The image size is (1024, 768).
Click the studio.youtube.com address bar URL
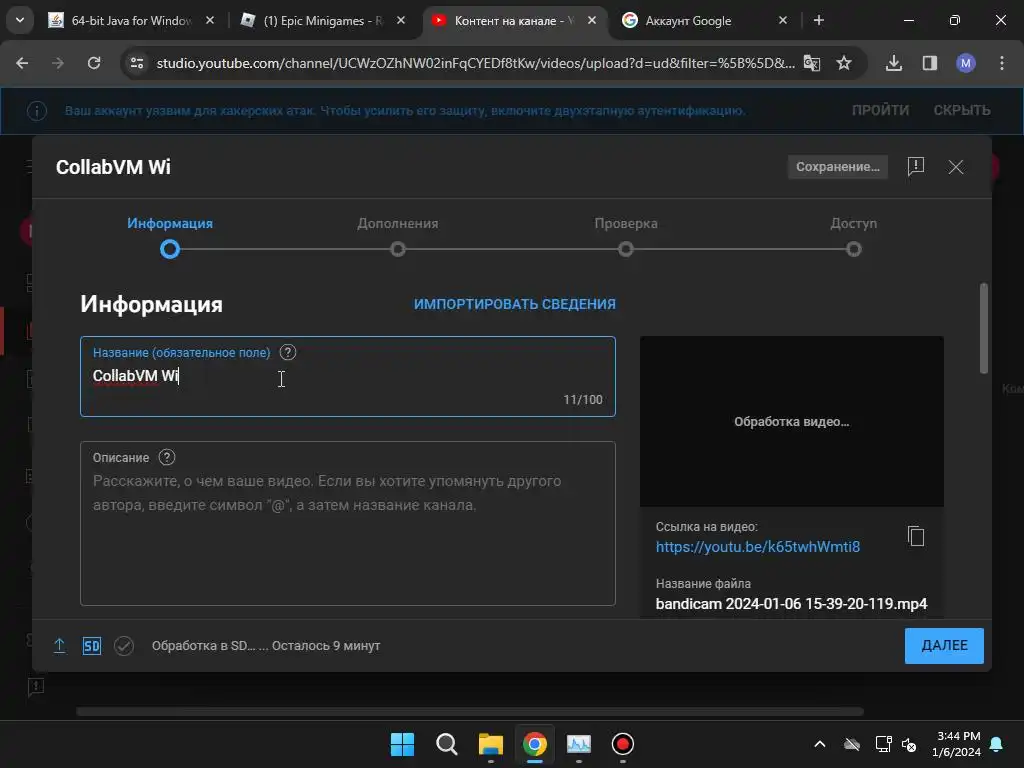click(475, 63)
